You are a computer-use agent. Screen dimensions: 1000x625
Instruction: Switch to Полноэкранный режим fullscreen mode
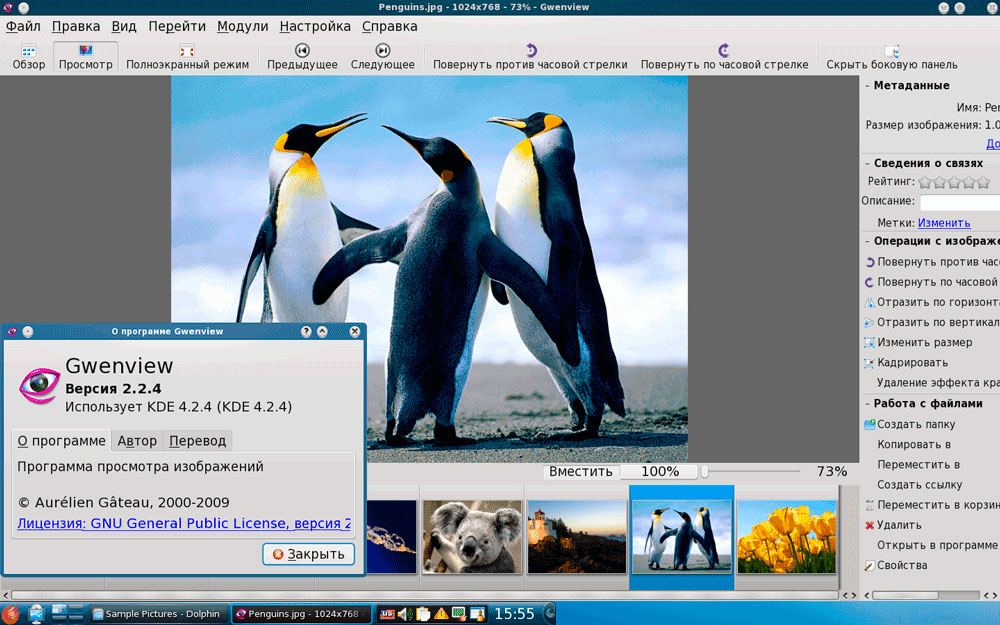tap(187, 57)
